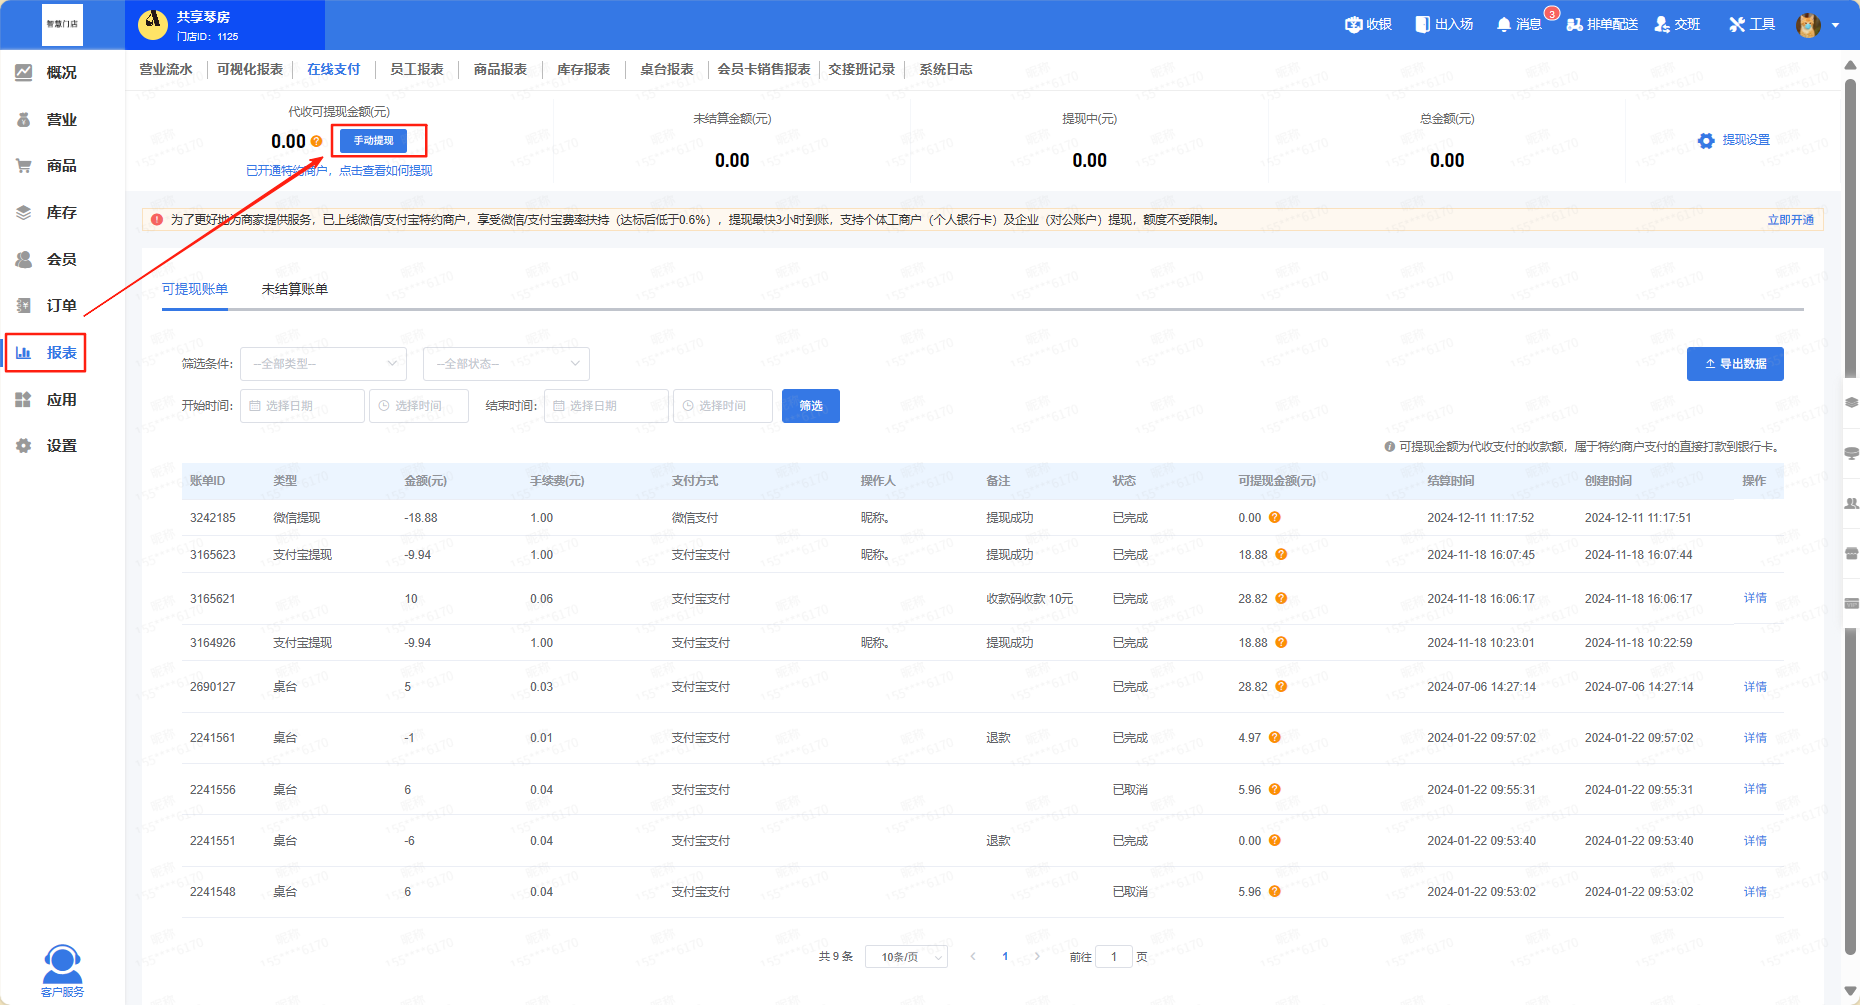Click 已开通特约商户 how-to-withdraw link

click(339, 171)
